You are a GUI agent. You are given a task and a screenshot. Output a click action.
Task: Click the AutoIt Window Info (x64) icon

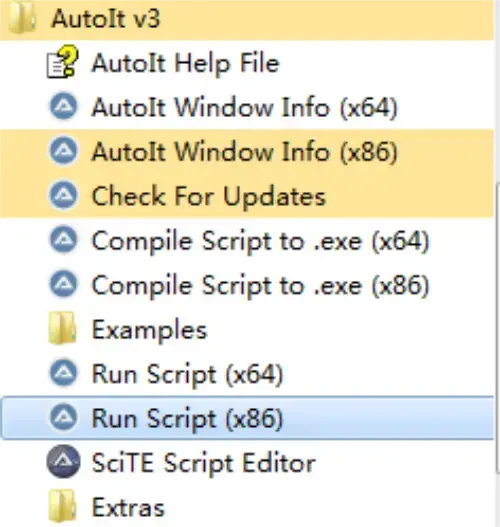(x=63, y=107)
